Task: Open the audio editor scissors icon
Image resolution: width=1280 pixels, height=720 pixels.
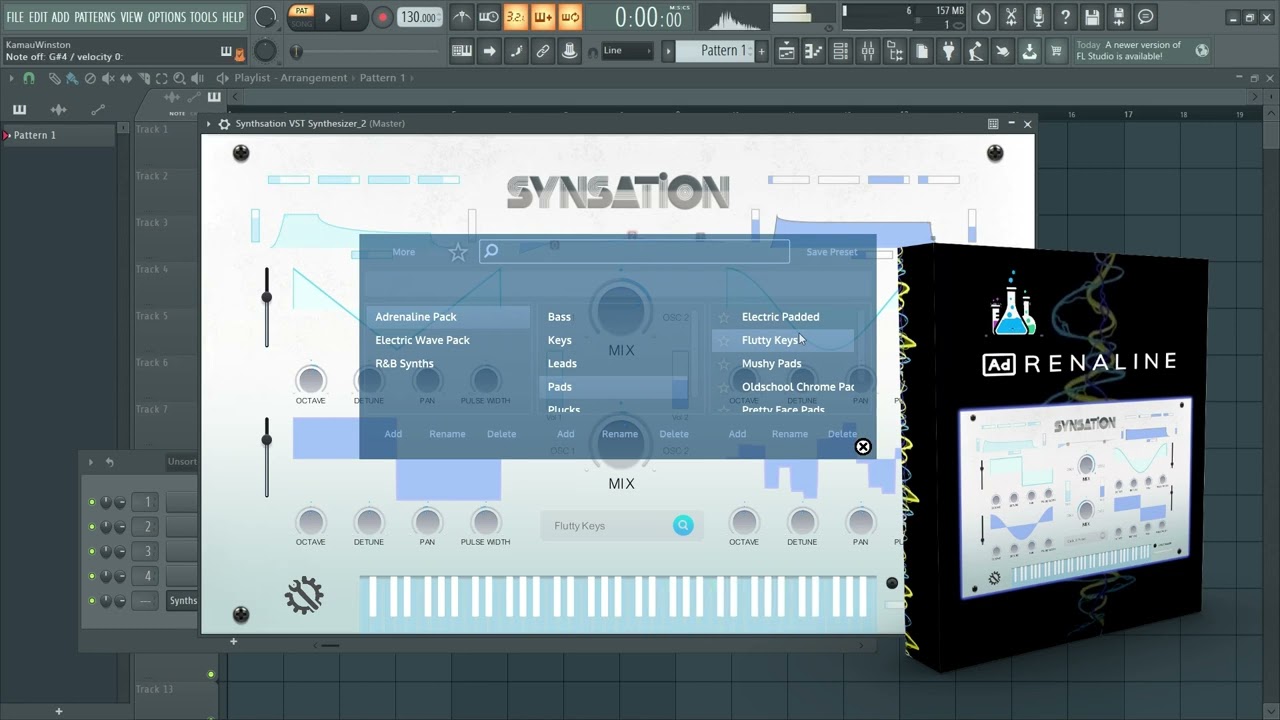Action: [1011, 17]
